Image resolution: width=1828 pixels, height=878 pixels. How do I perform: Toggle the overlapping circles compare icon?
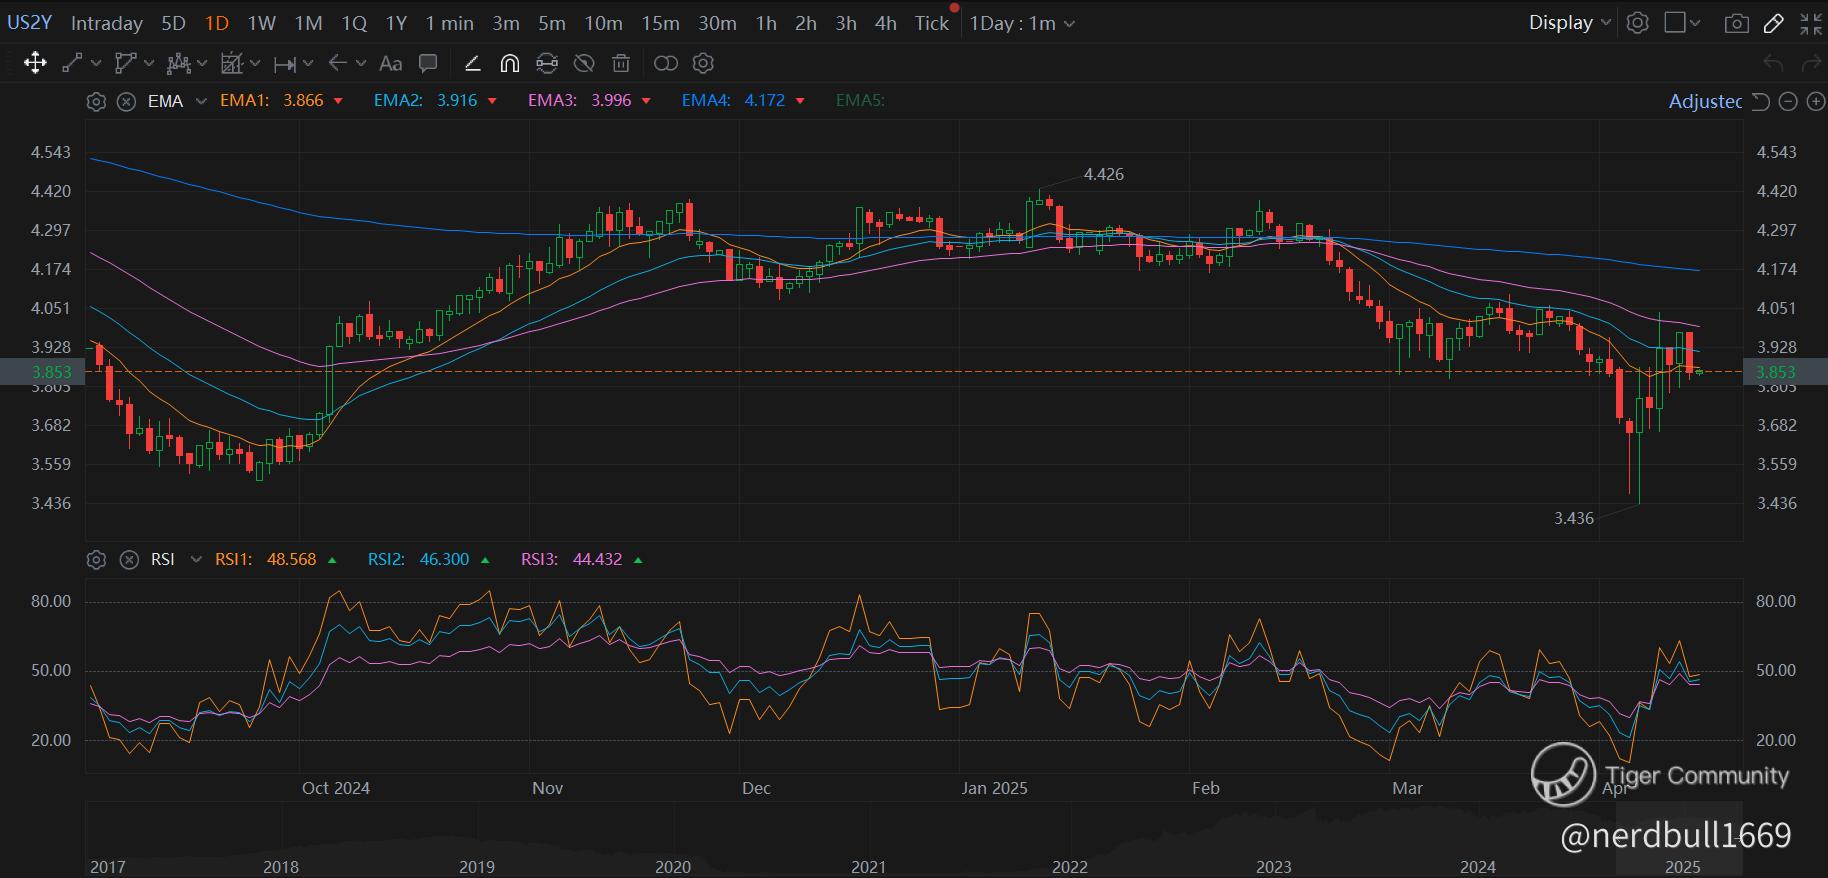pyautogui.click(x=665, y=64)
